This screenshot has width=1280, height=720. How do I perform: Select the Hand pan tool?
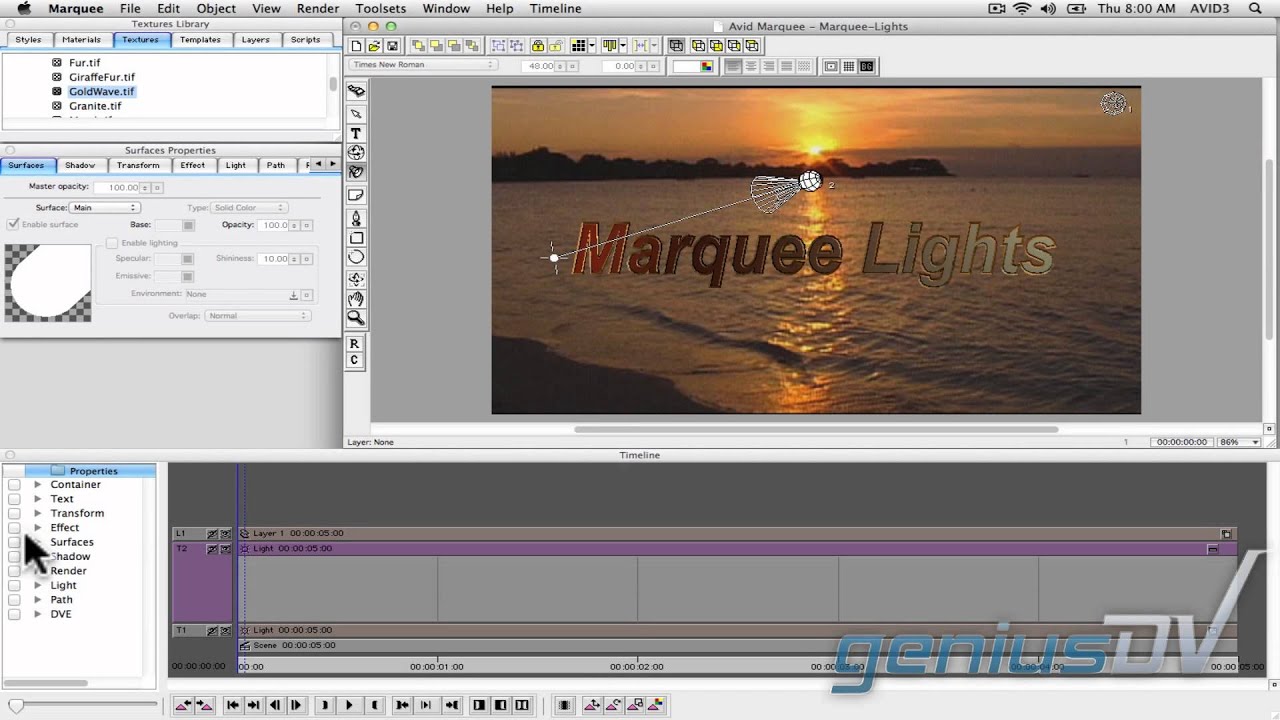(x=355, y=299)
